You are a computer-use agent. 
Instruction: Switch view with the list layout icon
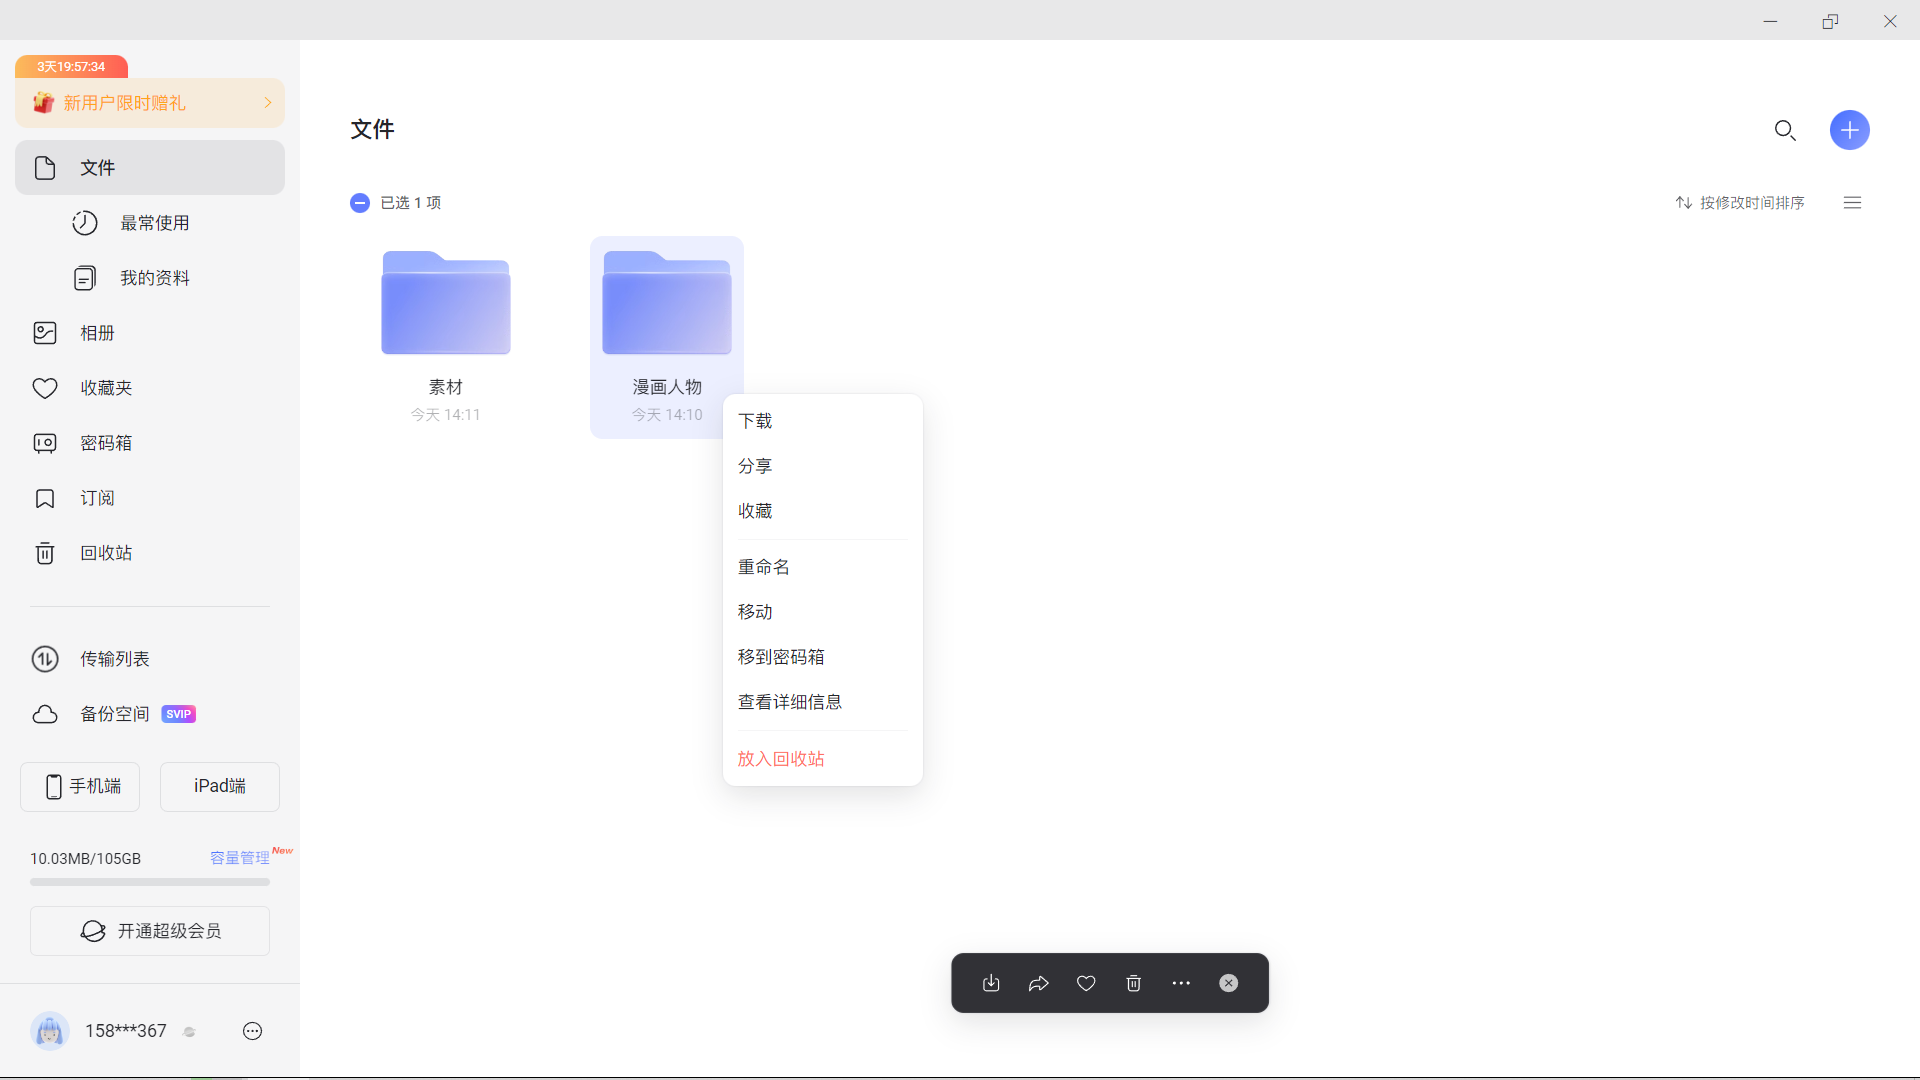pyautogui.click(x=1852, y=203)
